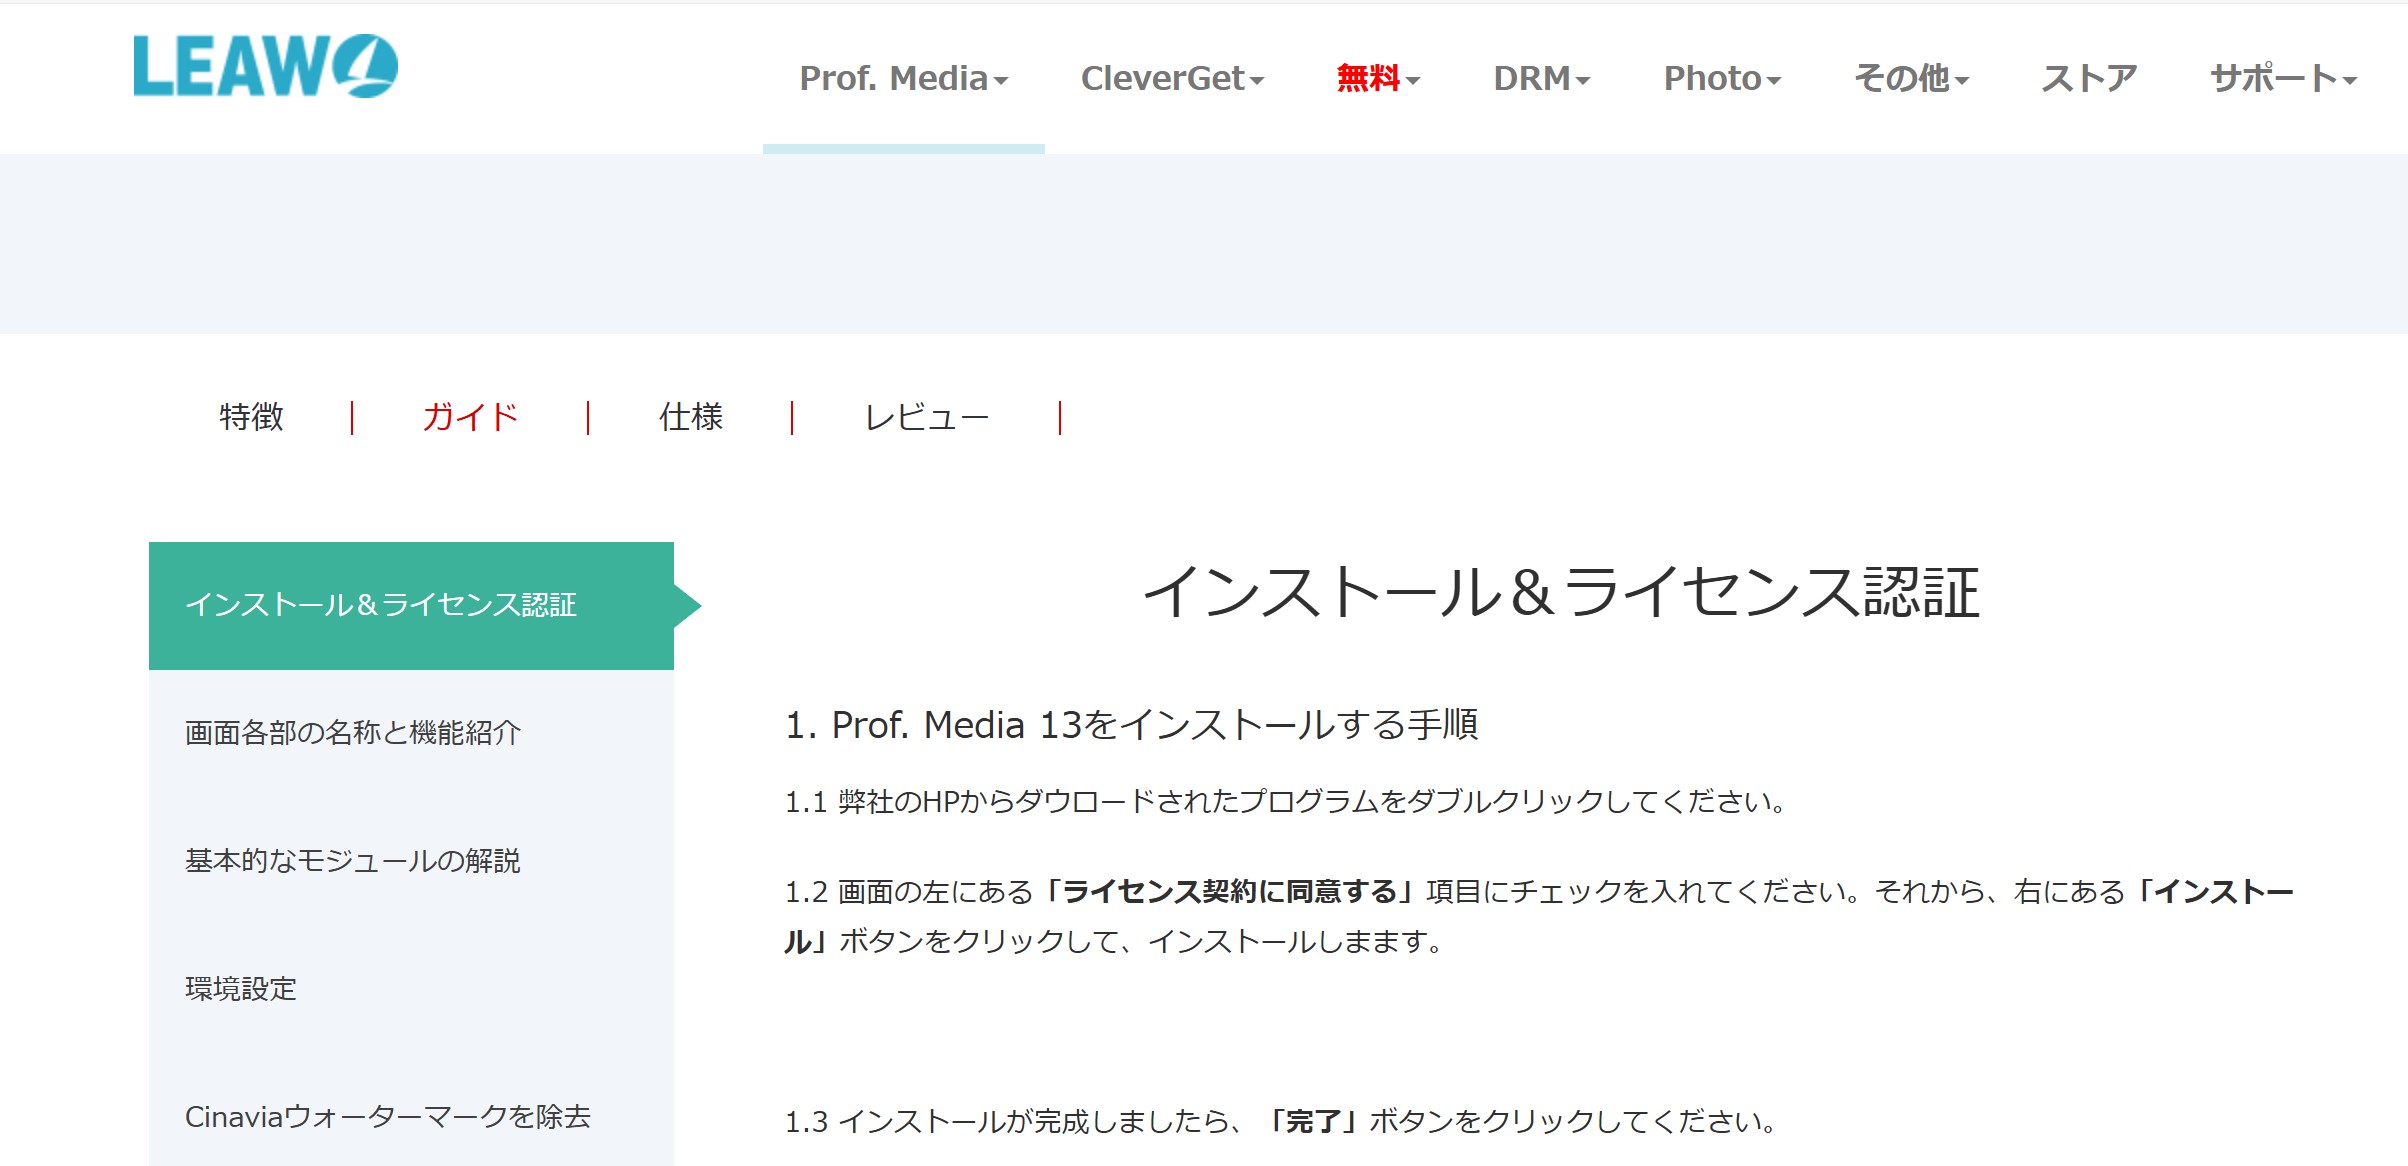Screen dimensions: 2408x1166
Task: Open Cinaviaウォーターマークを除去 sidebar entry
Action: coord(388,1117)
